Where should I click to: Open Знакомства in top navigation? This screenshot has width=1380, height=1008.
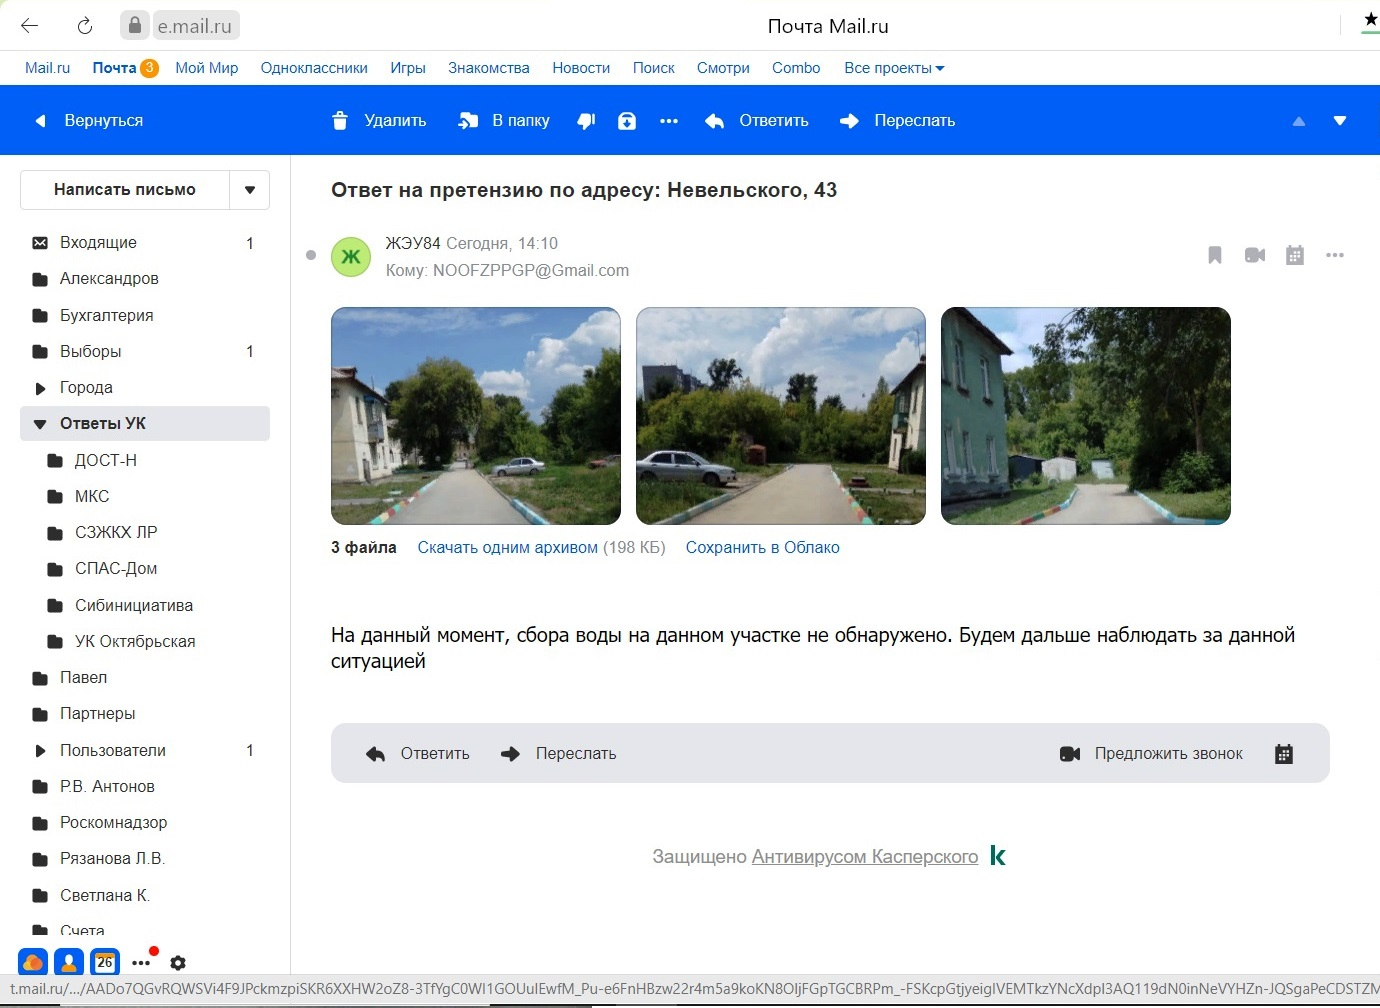[489, 68]
